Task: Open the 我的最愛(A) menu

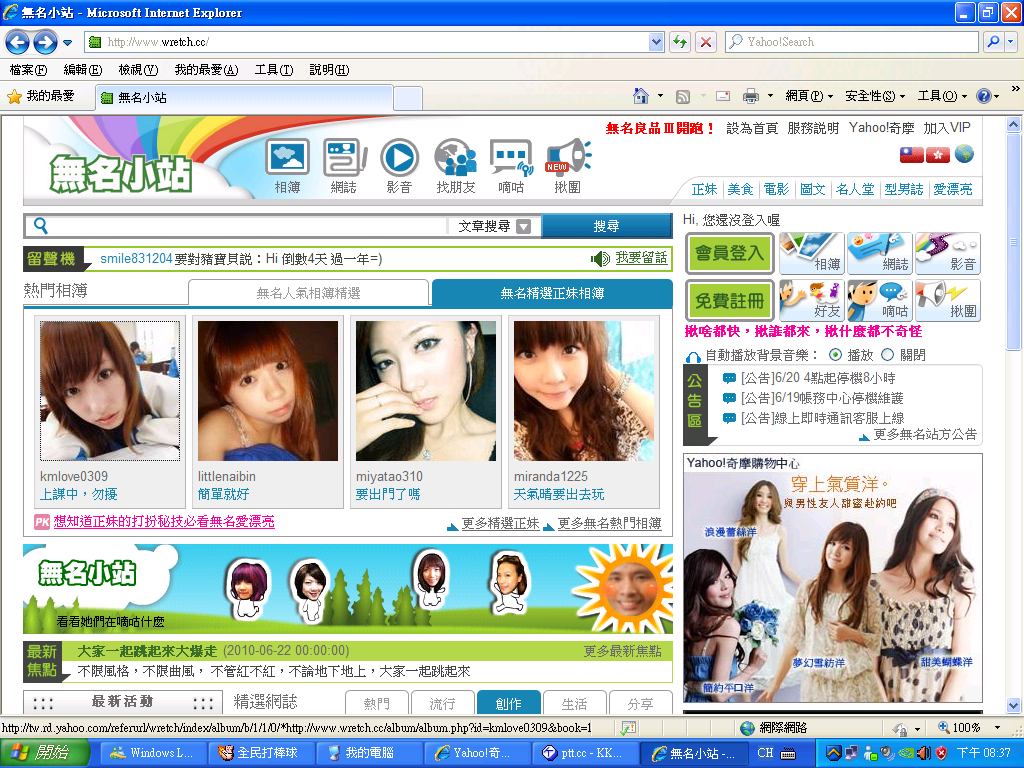Action: (206, 70)
